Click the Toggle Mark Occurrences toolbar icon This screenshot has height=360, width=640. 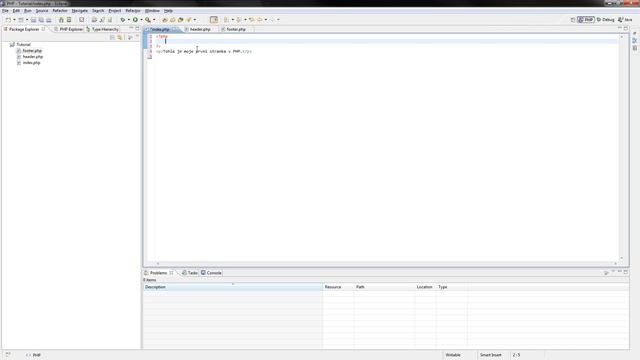[x=214, y=20]
